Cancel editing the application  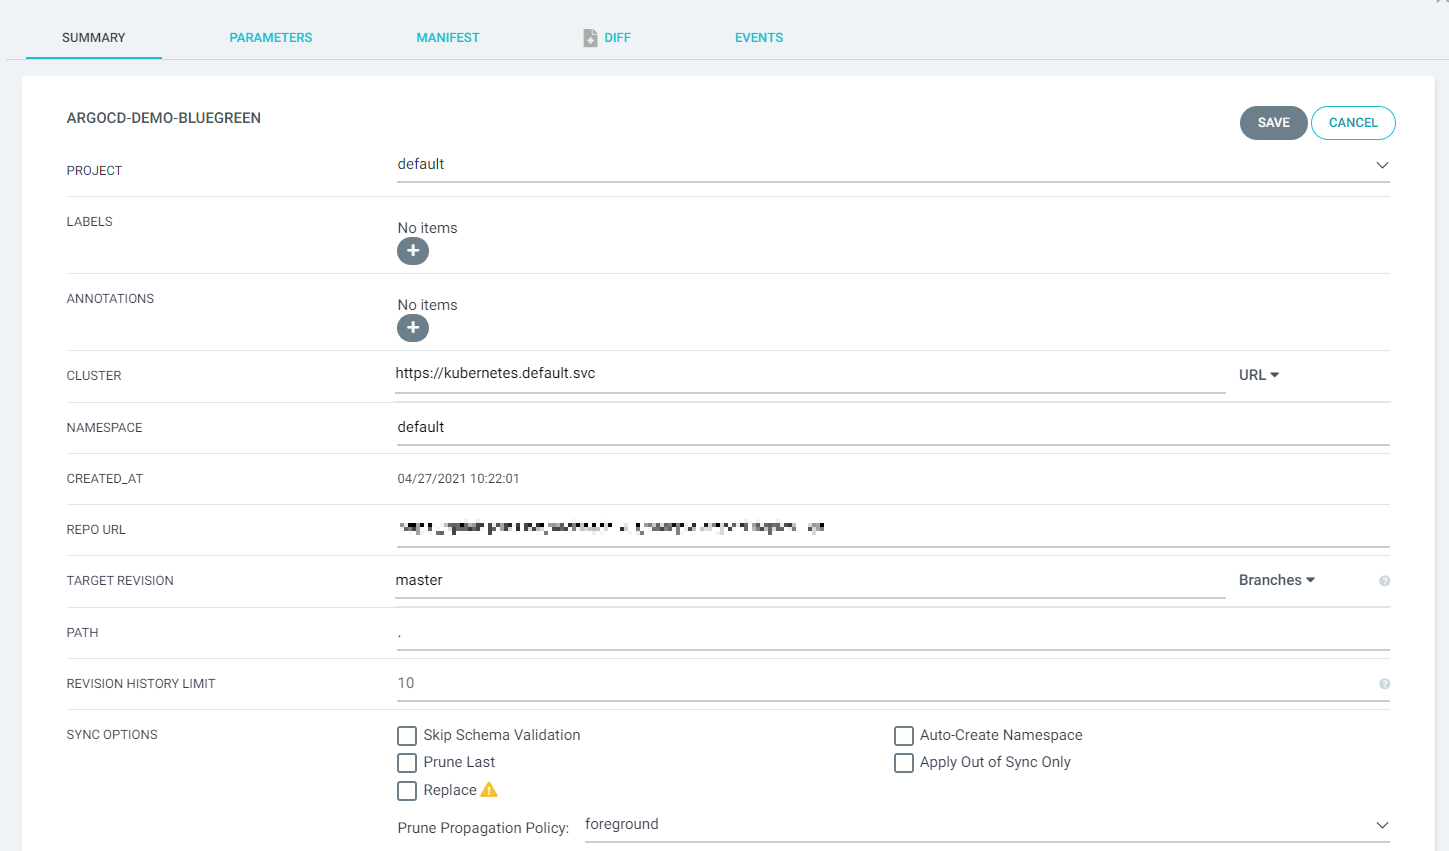click(1353, 123)
